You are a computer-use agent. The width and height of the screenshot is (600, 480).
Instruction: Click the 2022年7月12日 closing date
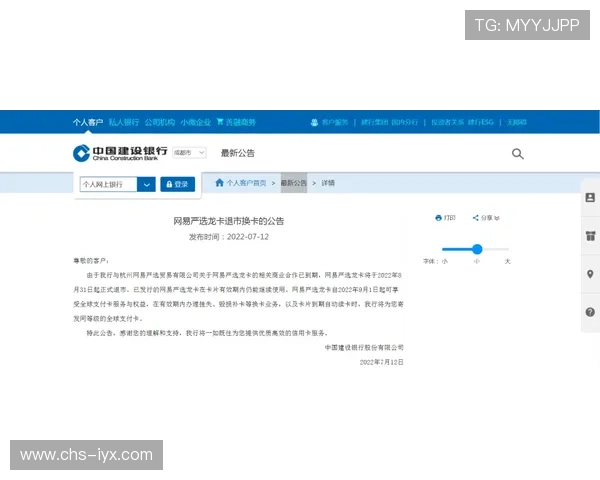(x=382, y=362)
